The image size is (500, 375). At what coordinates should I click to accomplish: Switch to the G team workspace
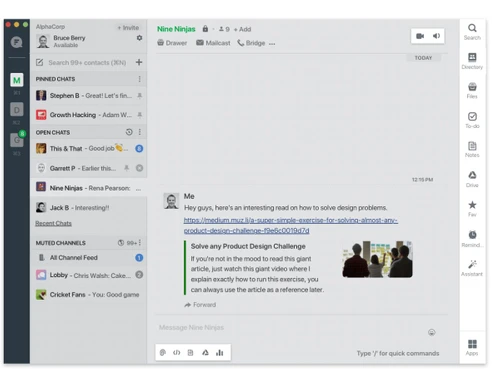click(x=17, y=140)
